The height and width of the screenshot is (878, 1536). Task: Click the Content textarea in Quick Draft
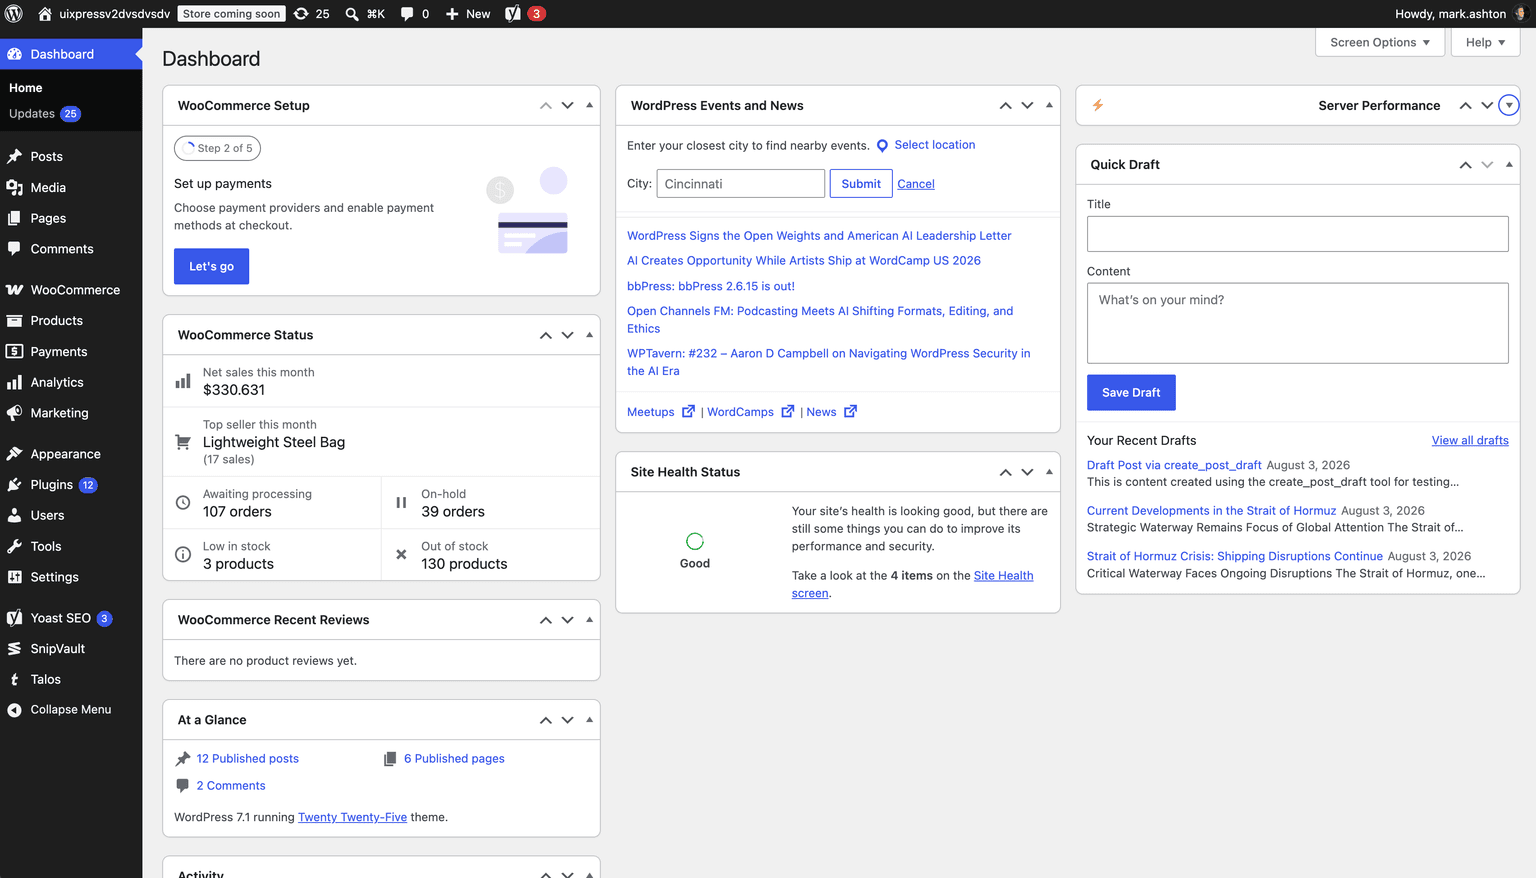click(x=1298, y=323)
